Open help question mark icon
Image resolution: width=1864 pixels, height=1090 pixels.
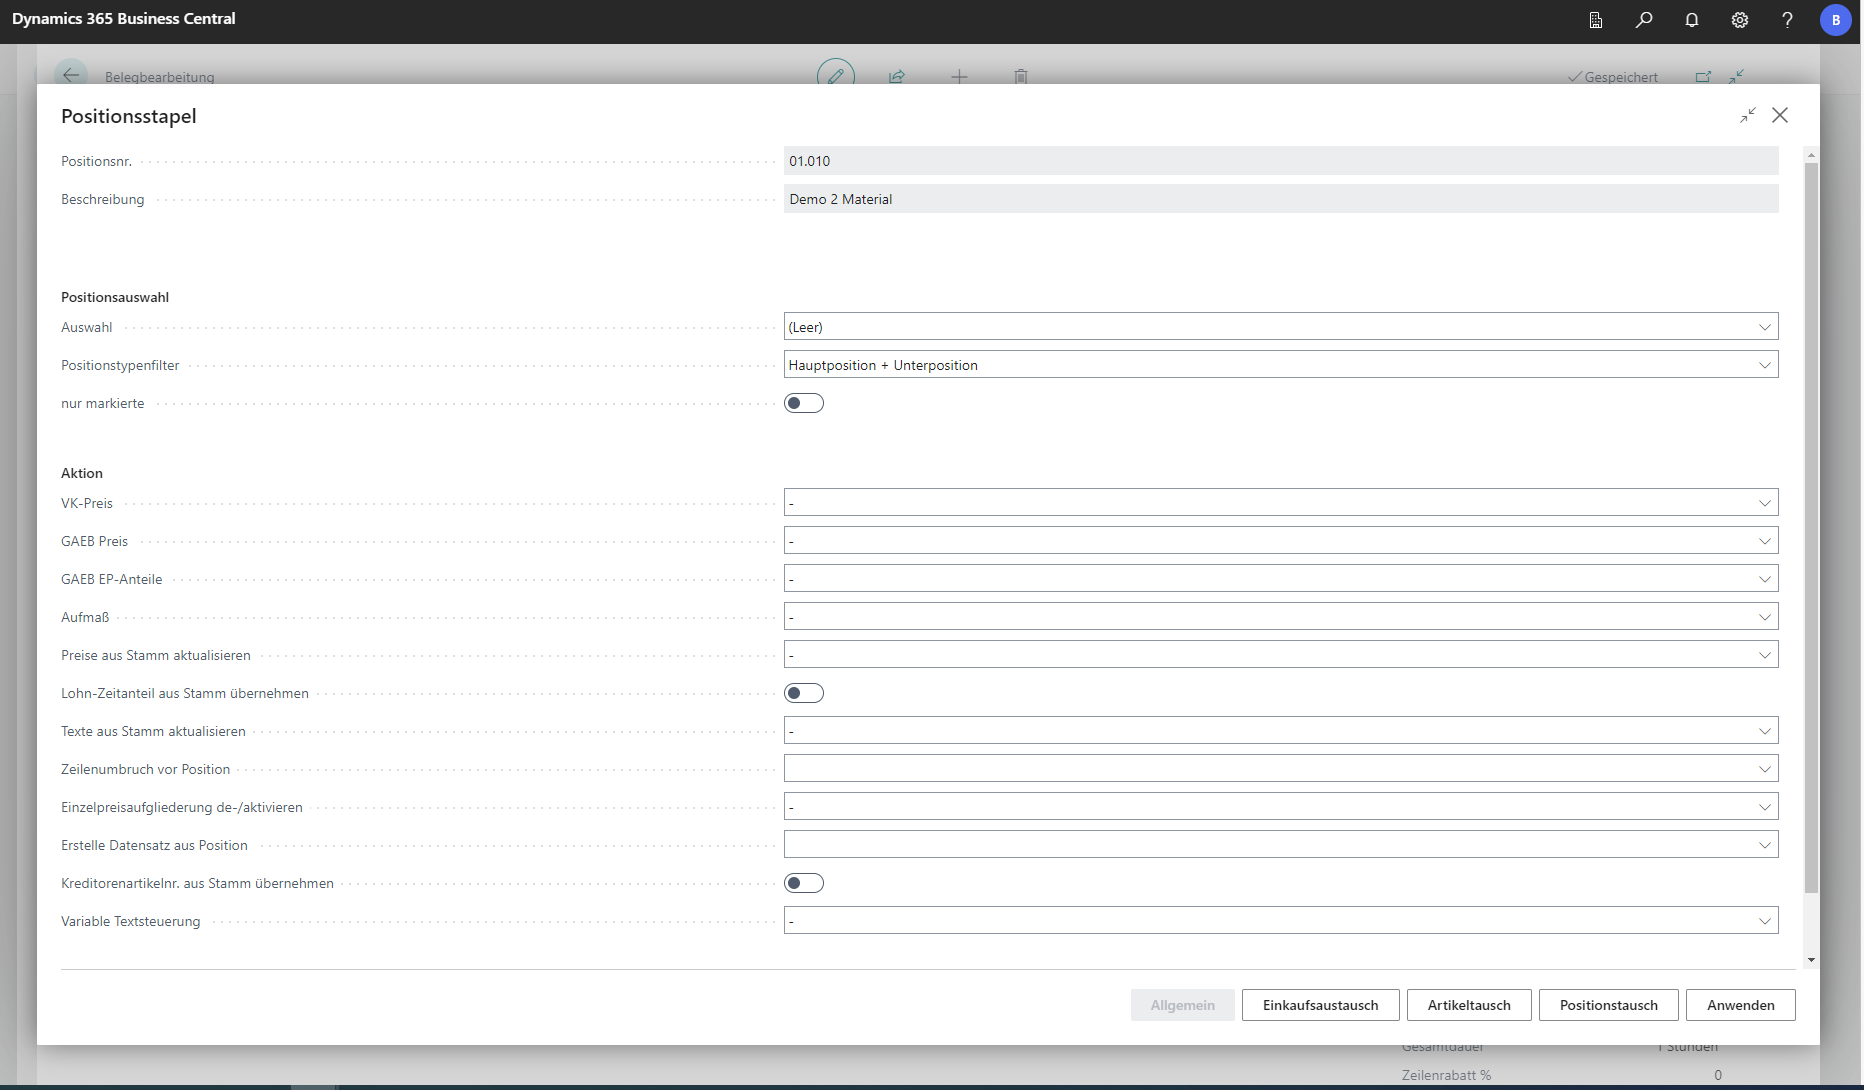coord(1787,20)
